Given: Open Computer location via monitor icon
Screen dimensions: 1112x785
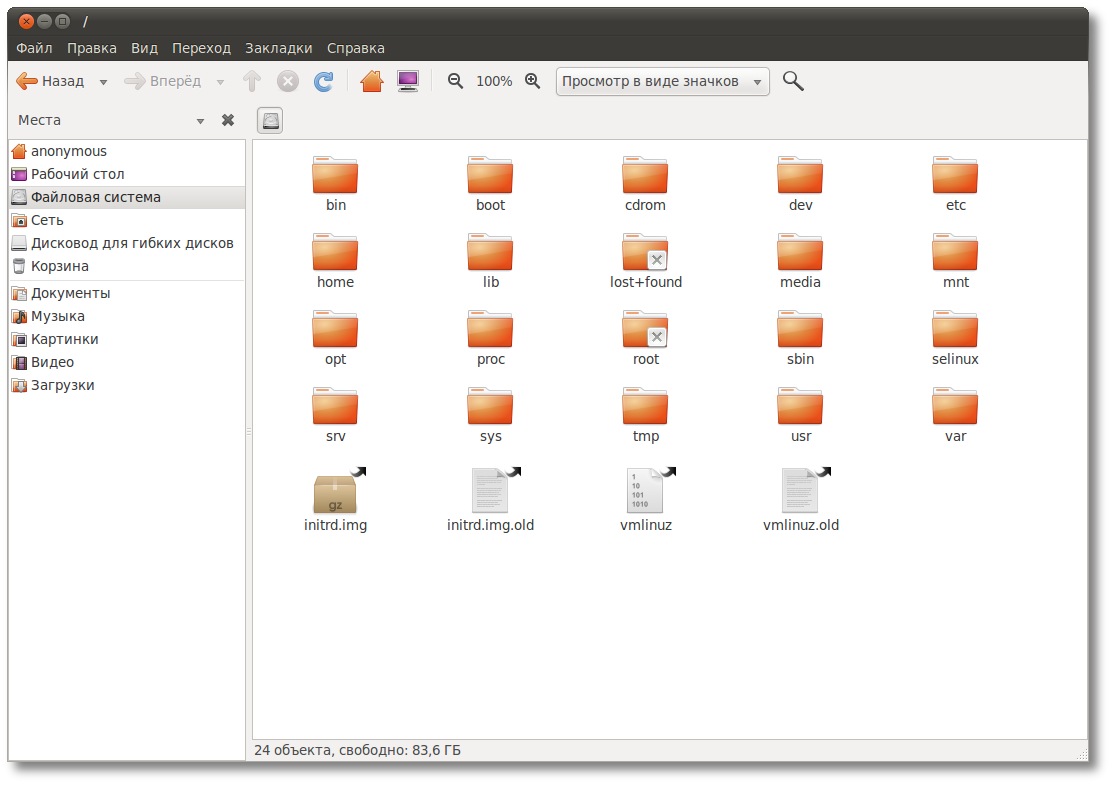Looking at the screenshot, I should click(x=408, y=81).
